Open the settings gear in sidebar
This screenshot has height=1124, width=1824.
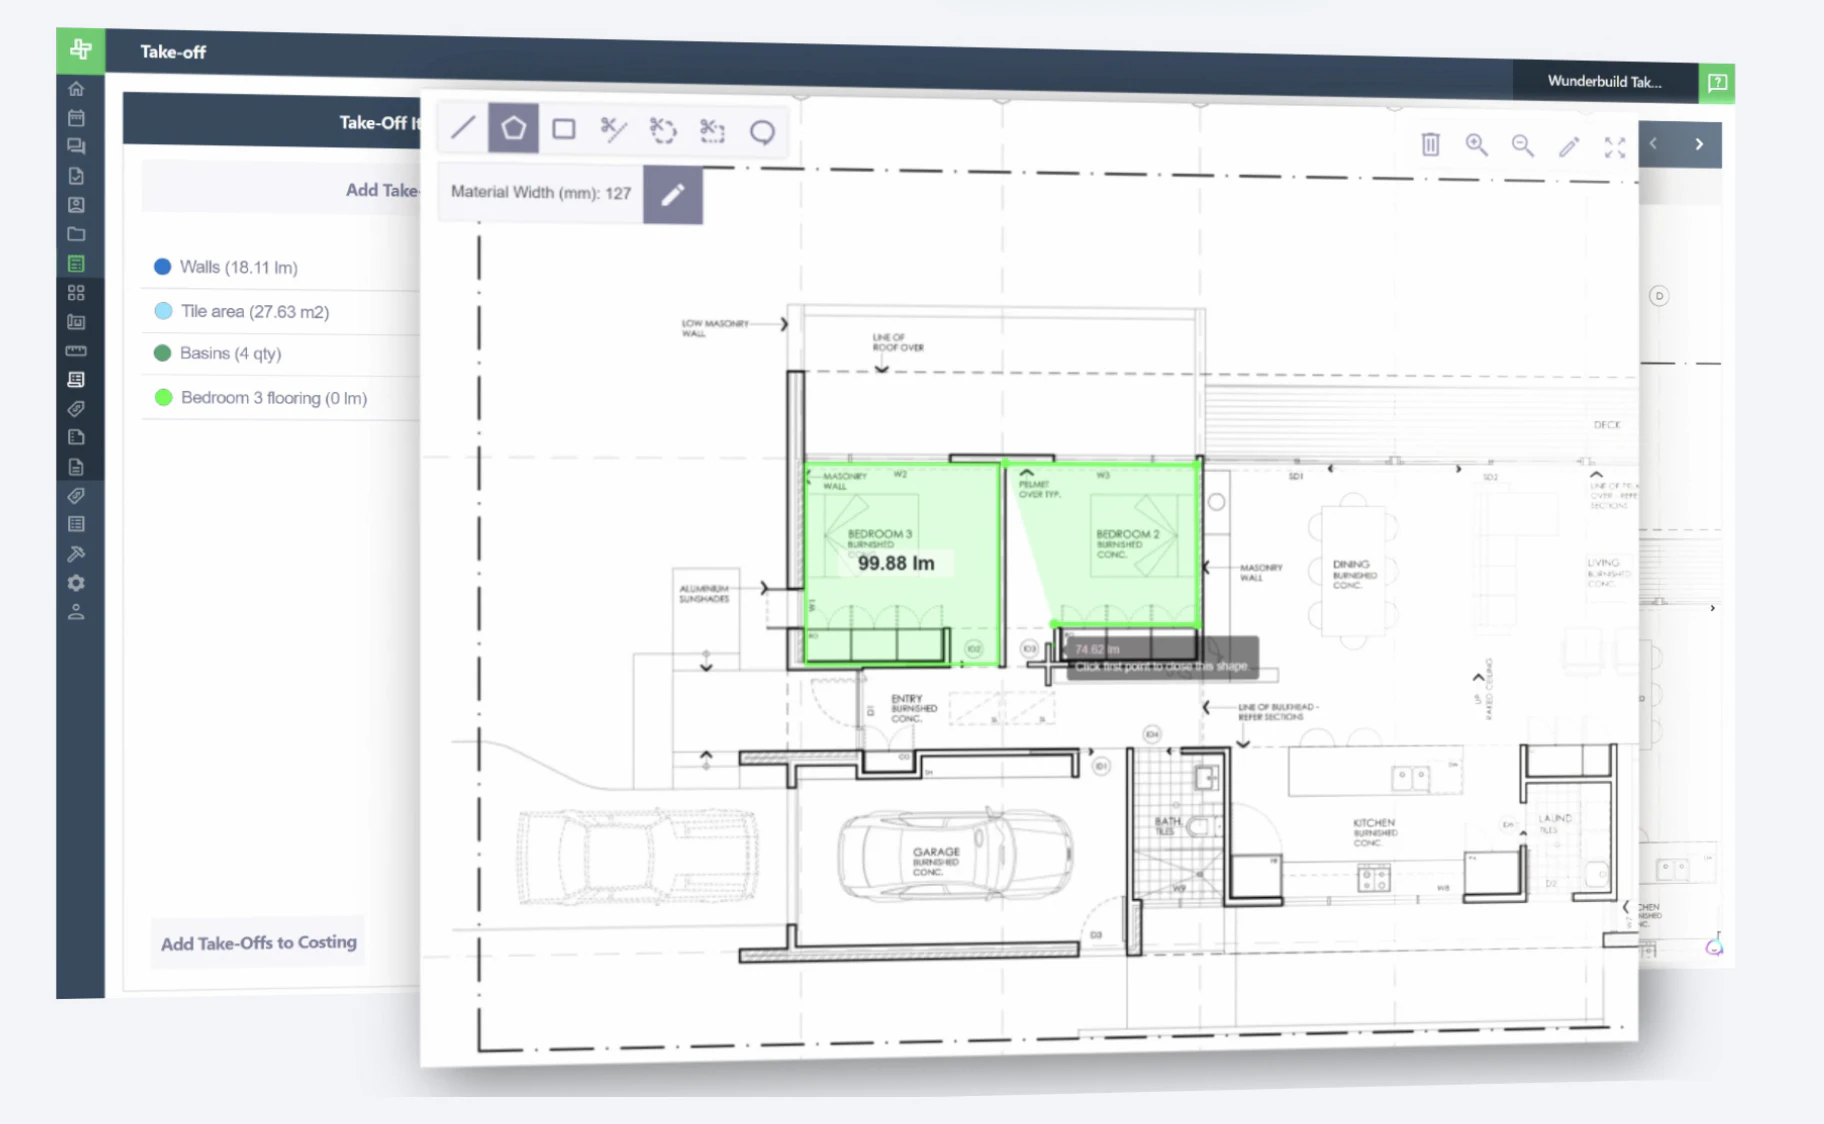[77, 583]
